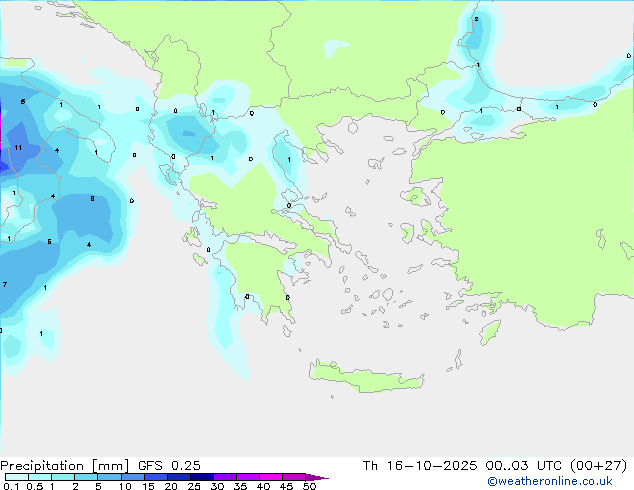
Task: Click the '7' precipitation value on the map
Action: click(x=5, y=285)
